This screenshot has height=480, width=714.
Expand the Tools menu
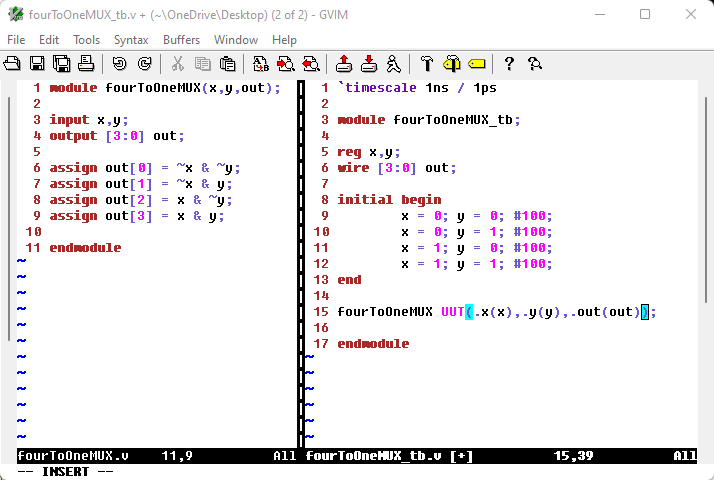click(x=87, y=40)
